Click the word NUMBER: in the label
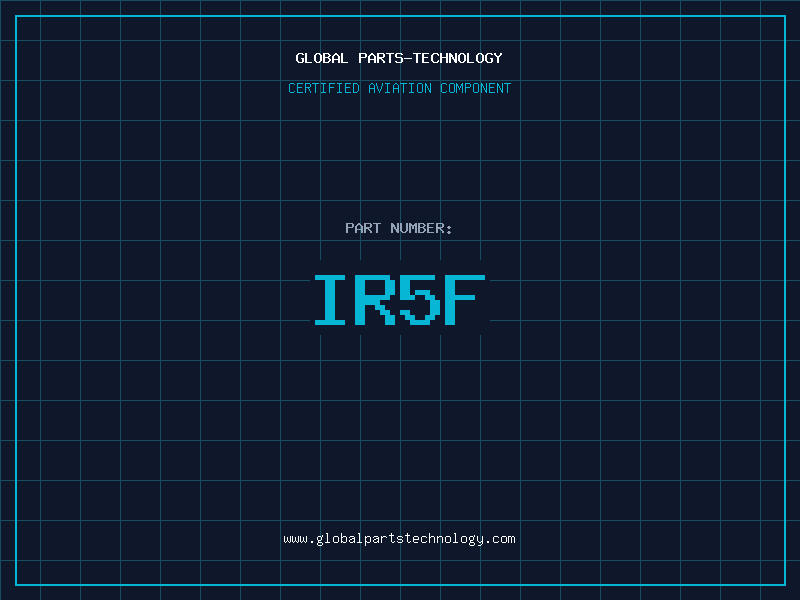This screenshot has height=600, width=800. coord(421,228)
